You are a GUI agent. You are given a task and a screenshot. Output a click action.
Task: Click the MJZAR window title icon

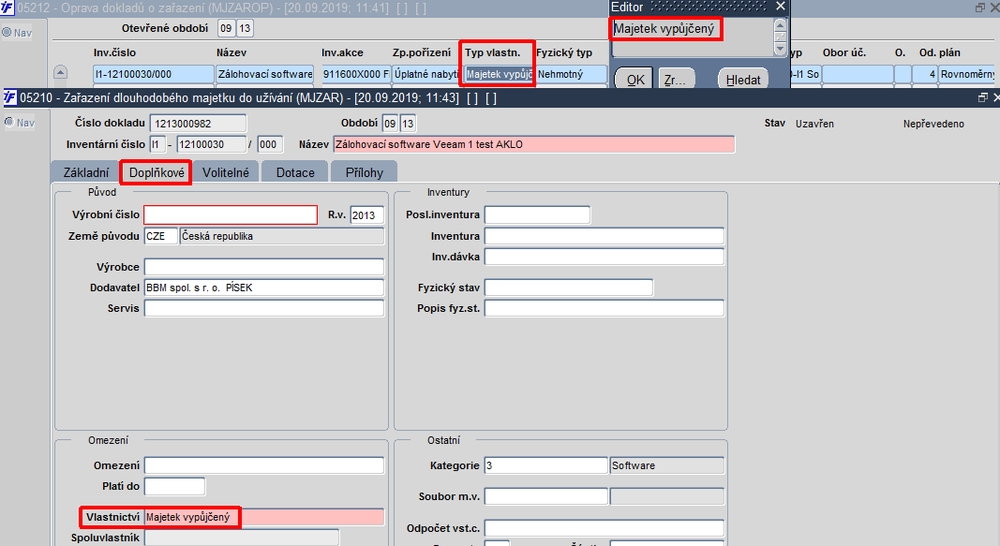(10, 98)
